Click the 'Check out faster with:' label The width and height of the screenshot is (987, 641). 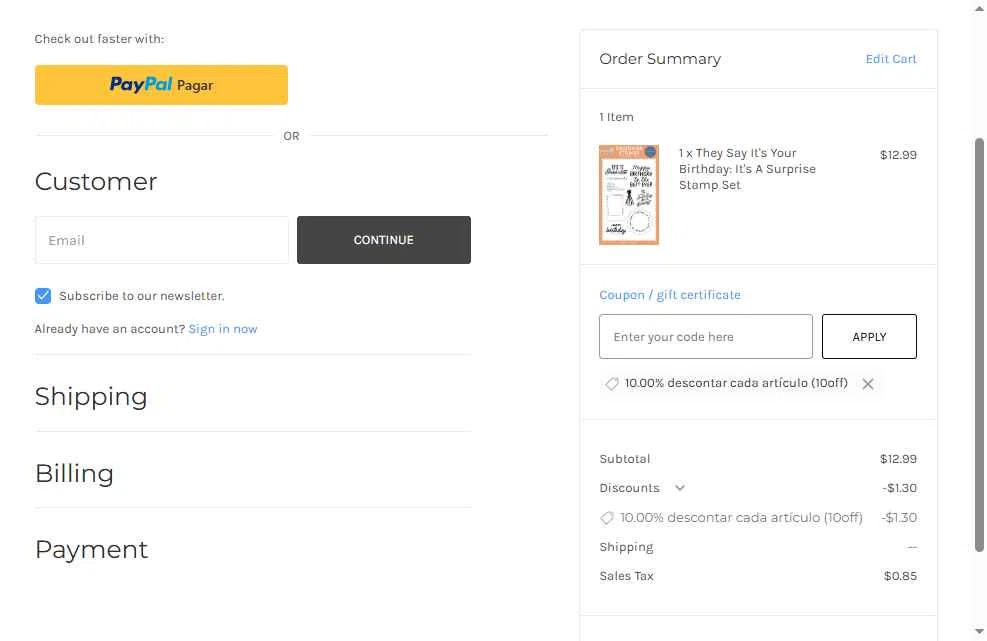pyautogui.click(x=99, y=39)
